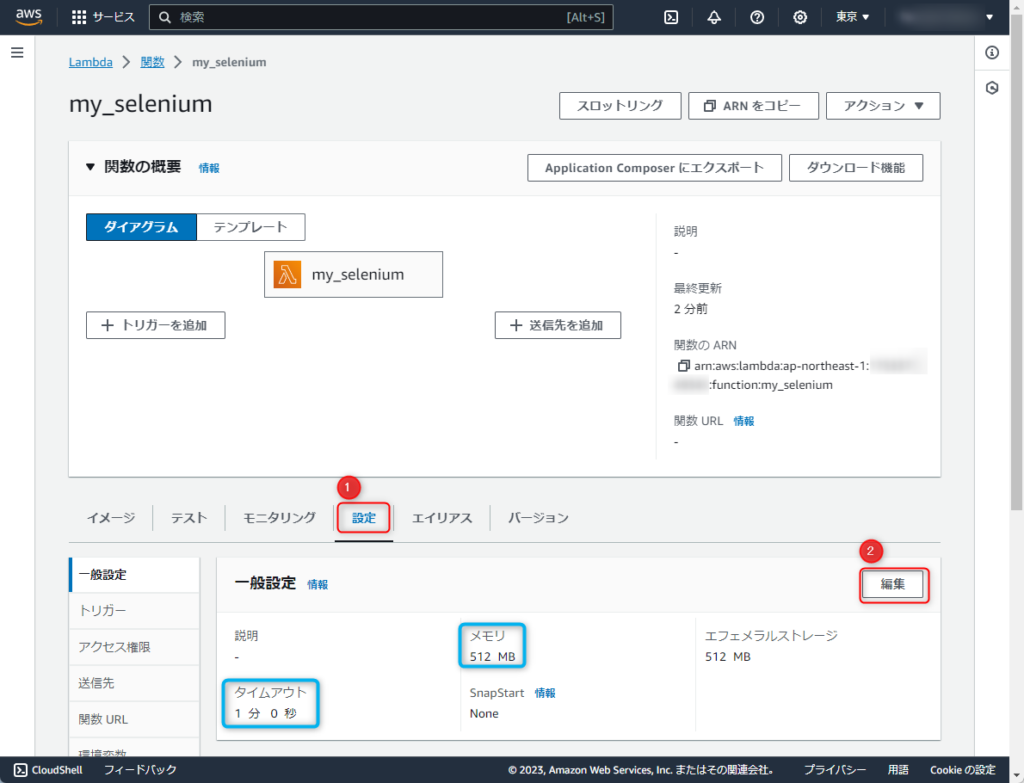Open 情報 link beside 一般設定 heading
1024x783 pixels.
tap(317, 584)
